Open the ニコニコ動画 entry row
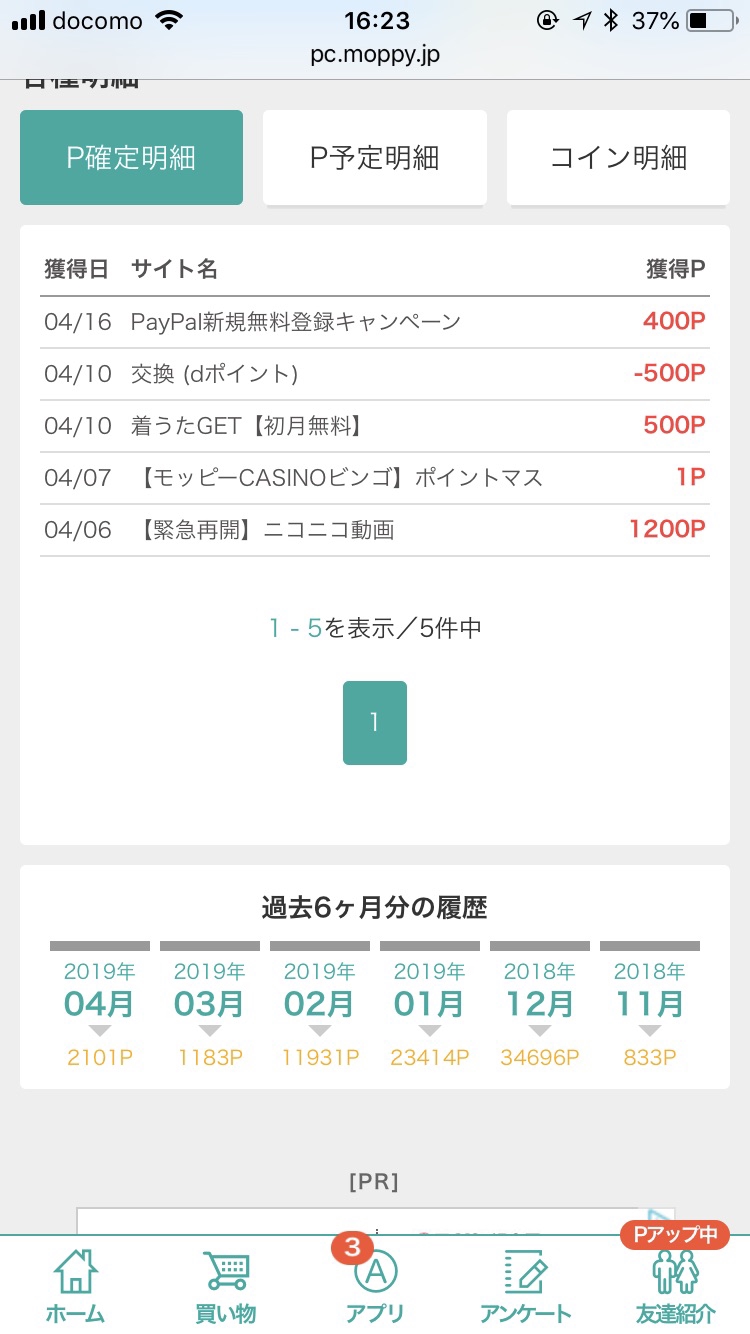The height and width of the screenshot is (1334, 750). click(375, 530)
